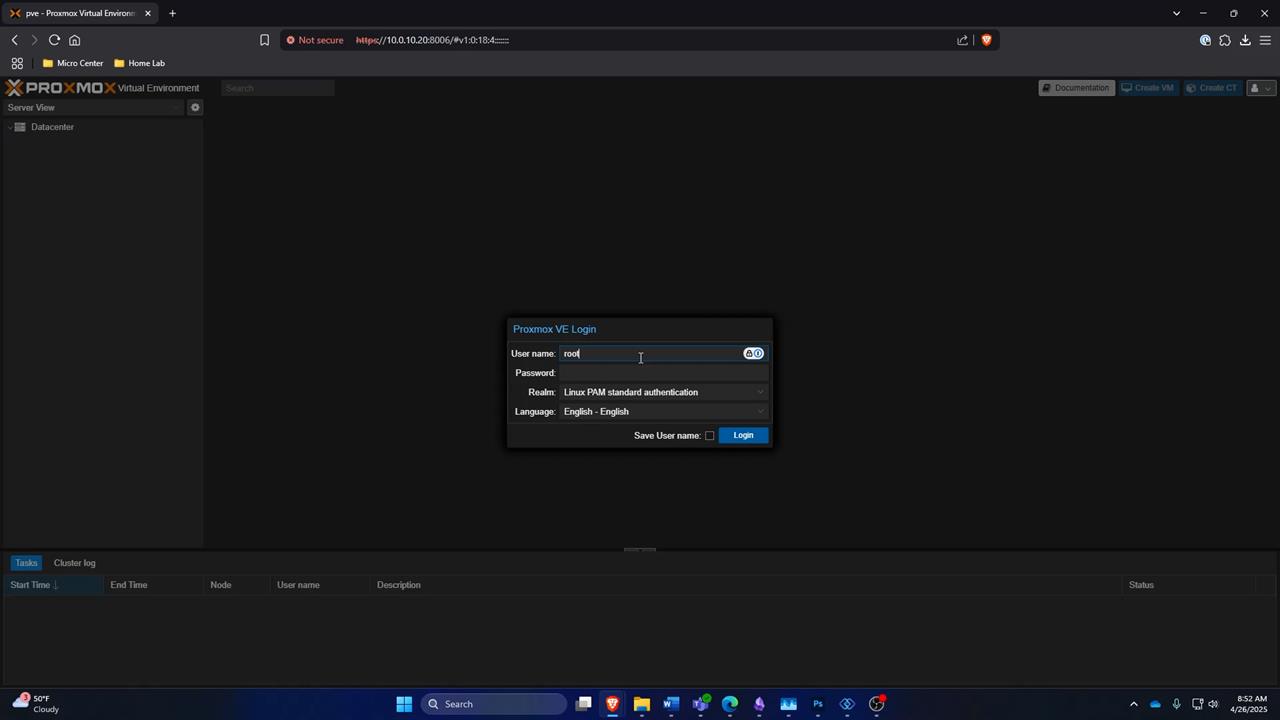Viewport: 1280px width, 720px height.
Task: Click the Create CT button
Action: pyautogui.click(x=1211, y=88)
